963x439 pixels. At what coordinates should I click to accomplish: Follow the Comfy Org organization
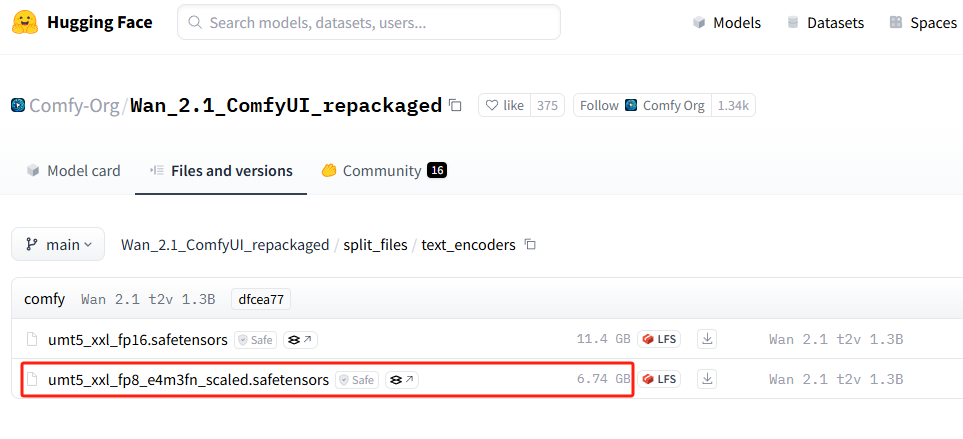click(x=599, y=105)
